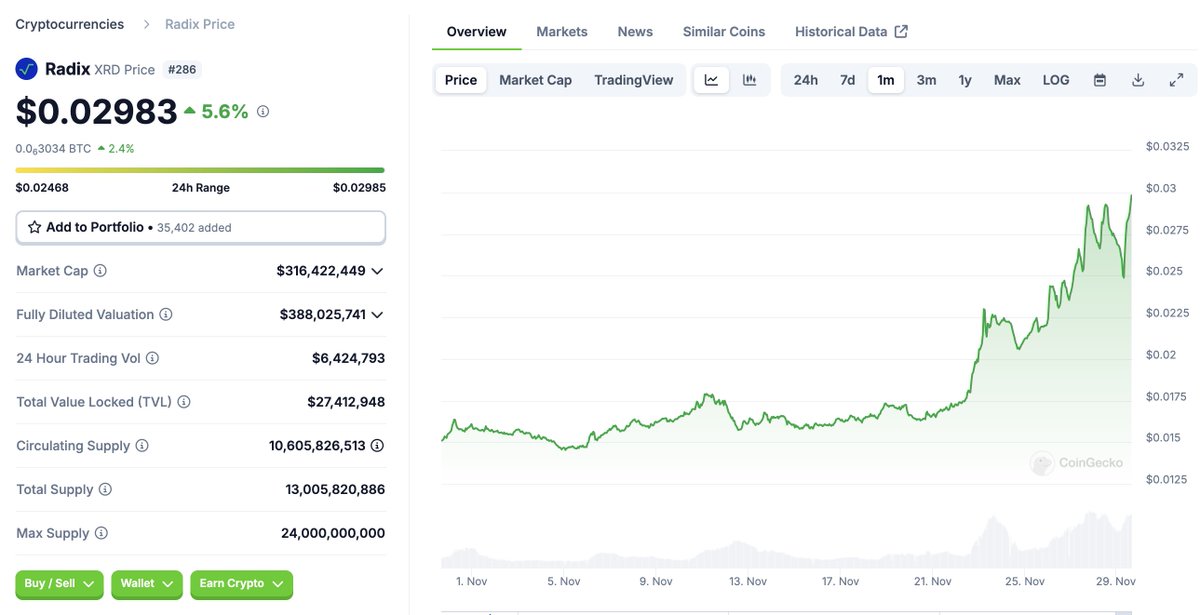Viewport: 1200px width, 615px height.
Task: Download chart data via download icon
Action: [x=1138, y=79]
